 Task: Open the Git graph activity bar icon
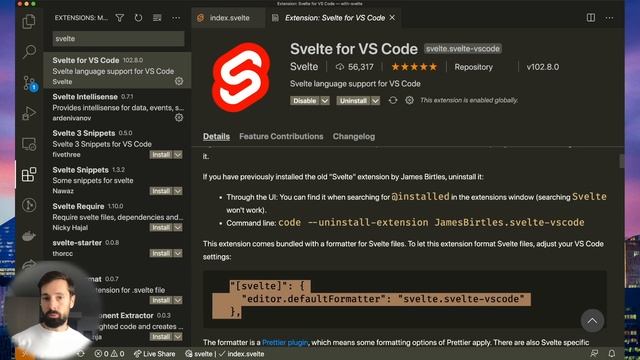coord(29,205)
